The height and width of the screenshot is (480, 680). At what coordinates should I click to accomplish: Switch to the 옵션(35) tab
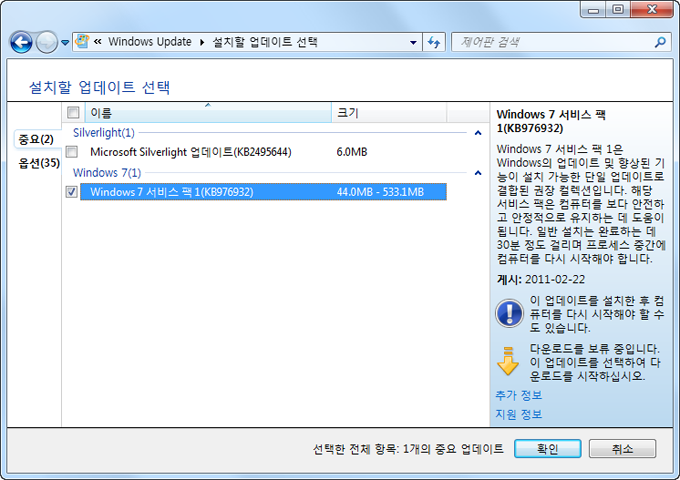click(x=39, y=163)
